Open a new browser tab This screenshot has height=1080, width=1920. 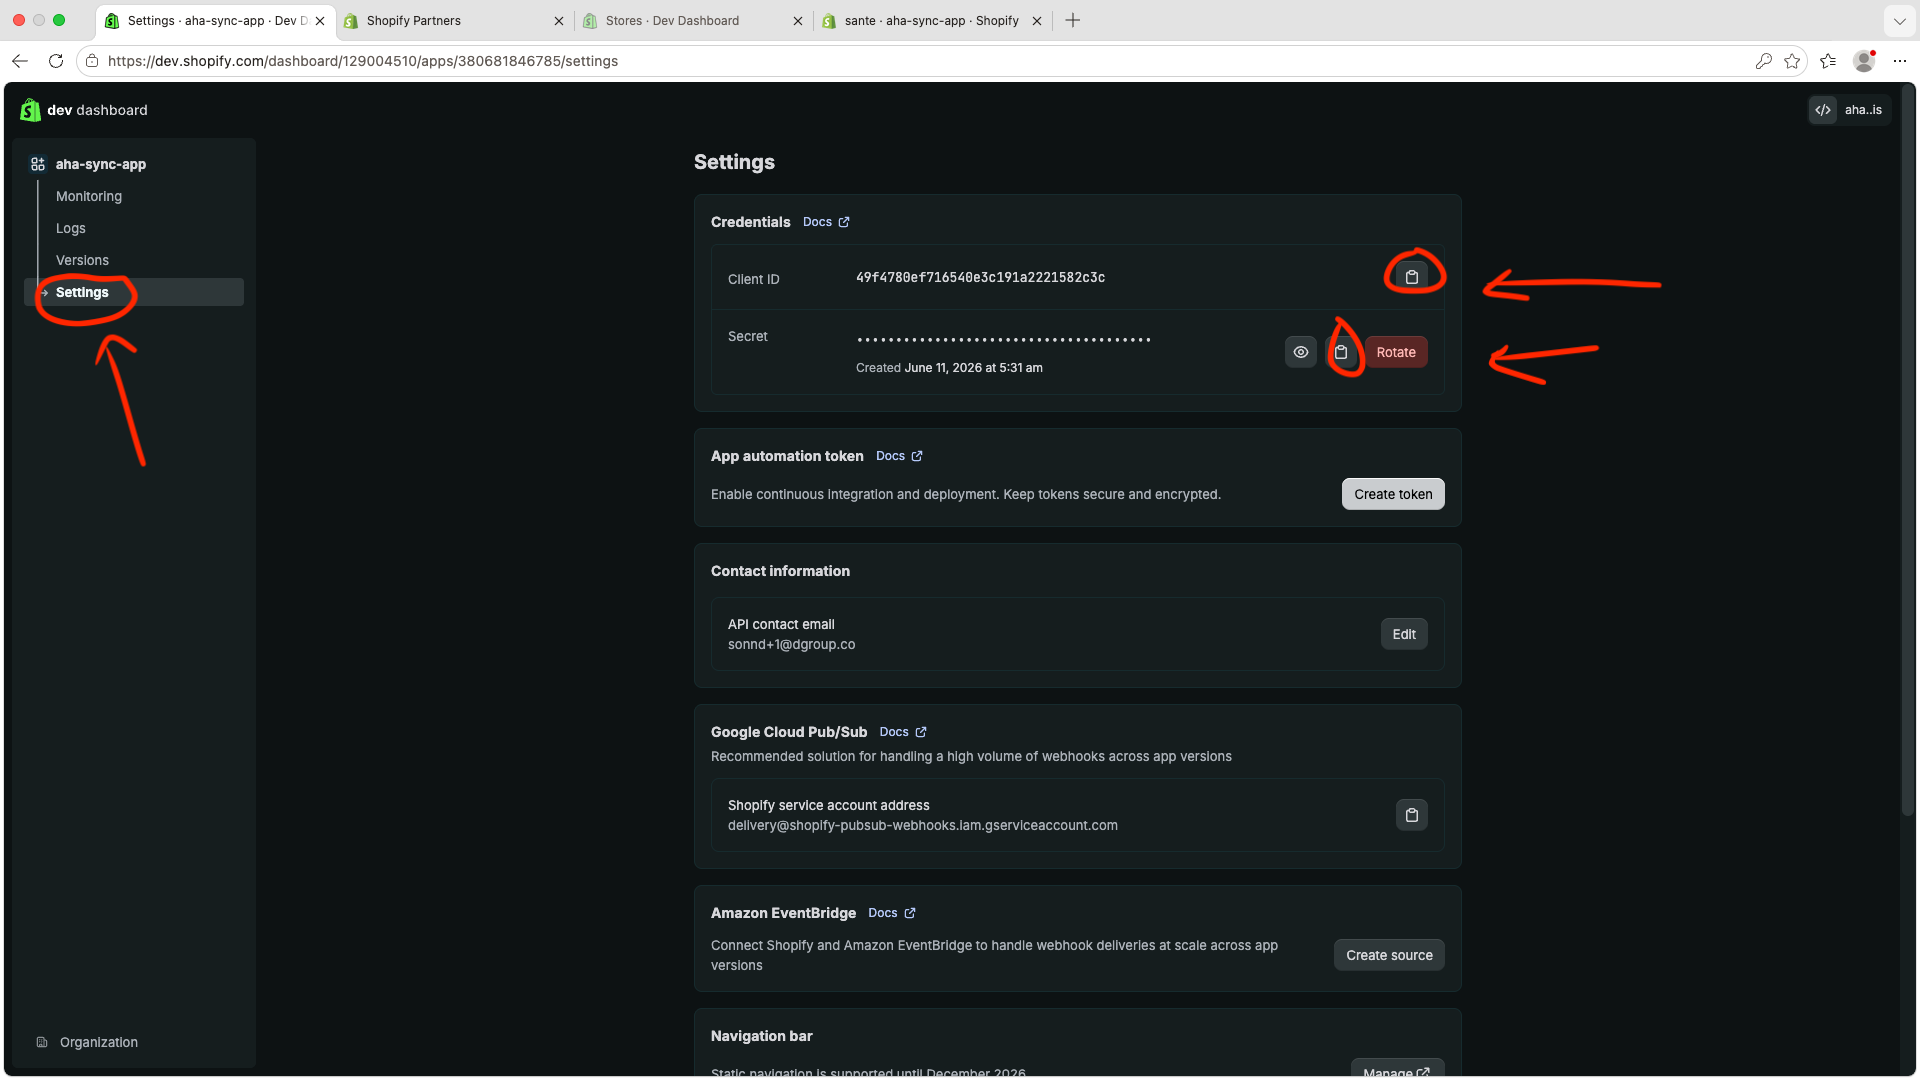[1073, 20]
